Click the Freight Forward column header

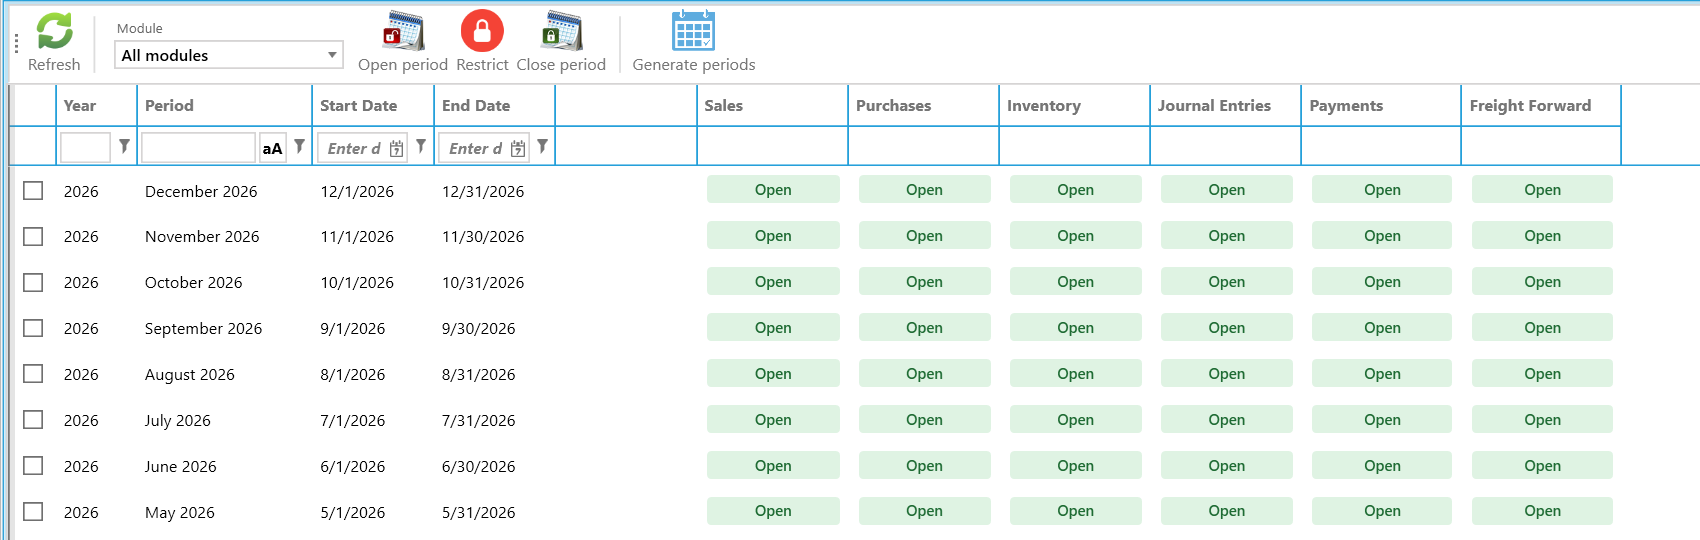(1541, 106)
